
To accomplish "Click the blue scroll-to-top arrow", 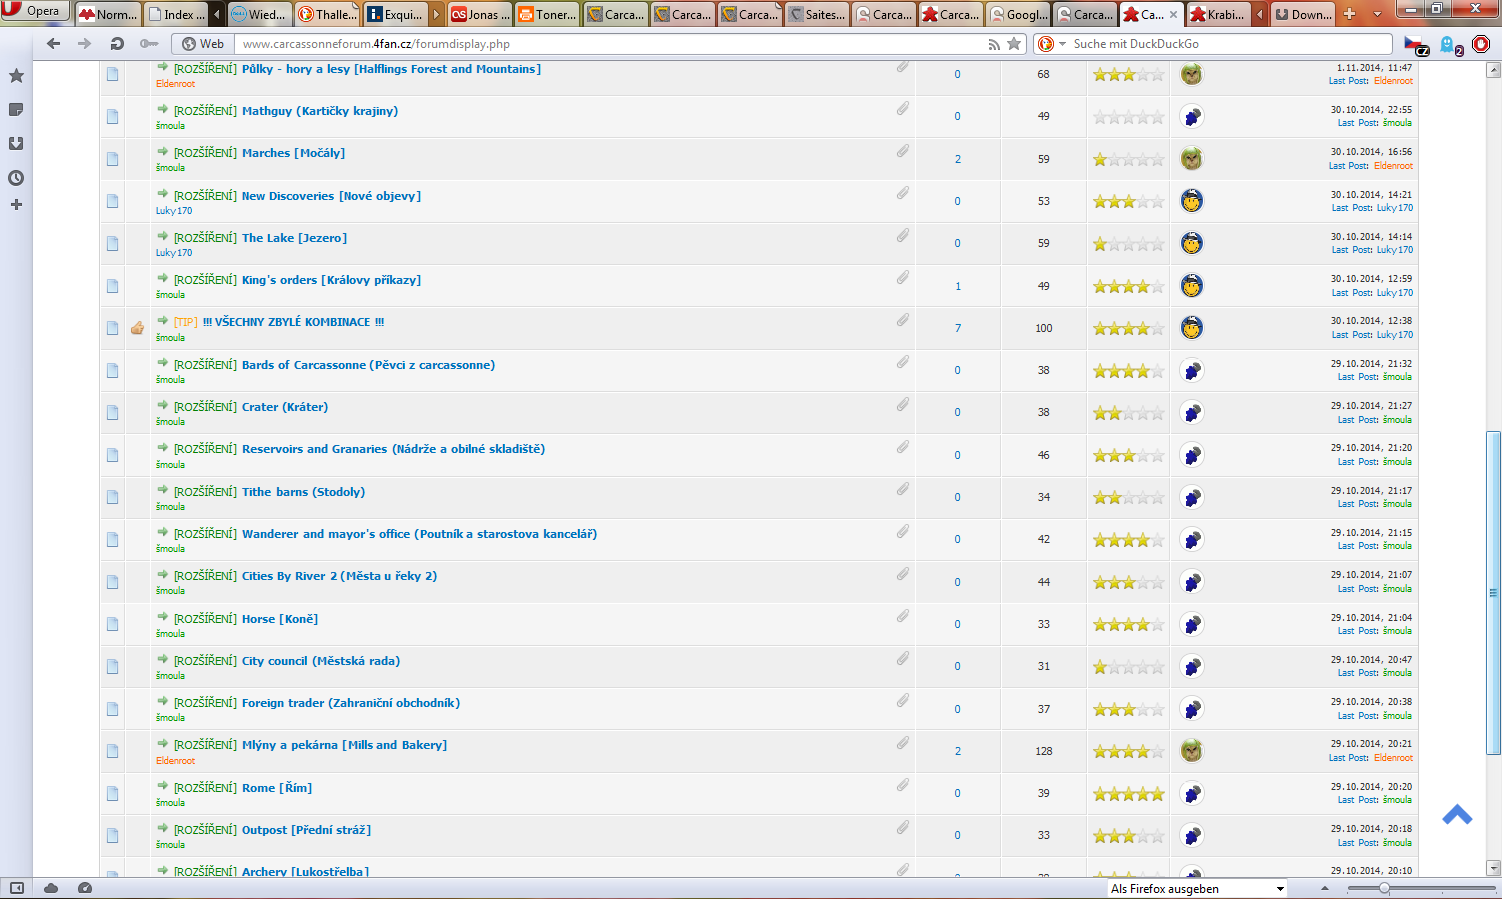I will [1457, 815].
